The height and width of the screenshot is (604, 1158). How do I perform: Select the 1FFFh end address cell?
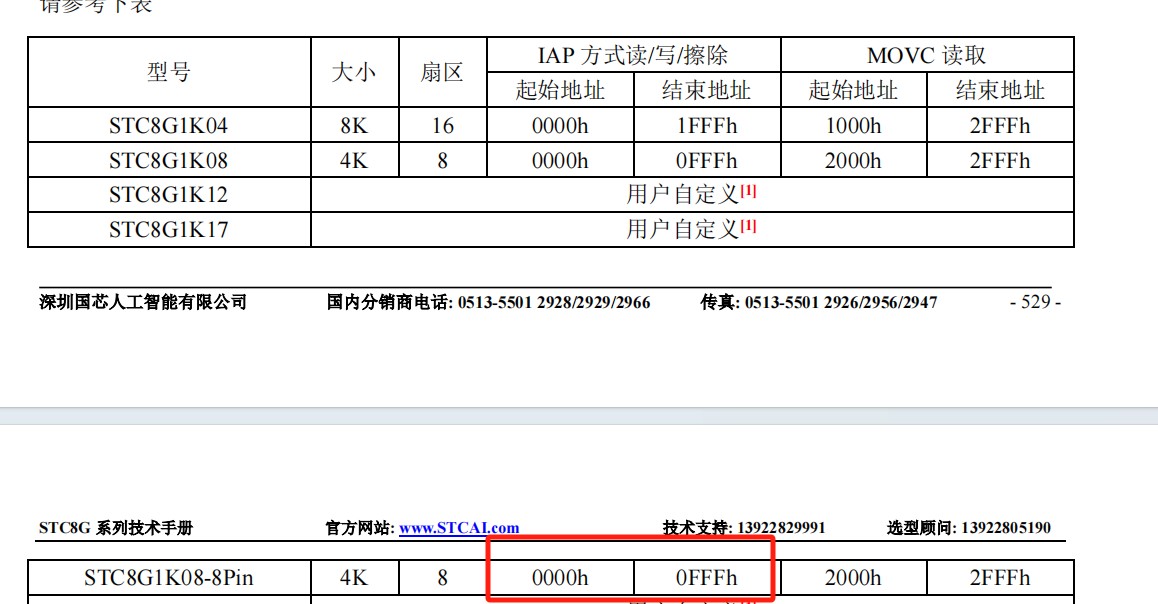point(706,126)
